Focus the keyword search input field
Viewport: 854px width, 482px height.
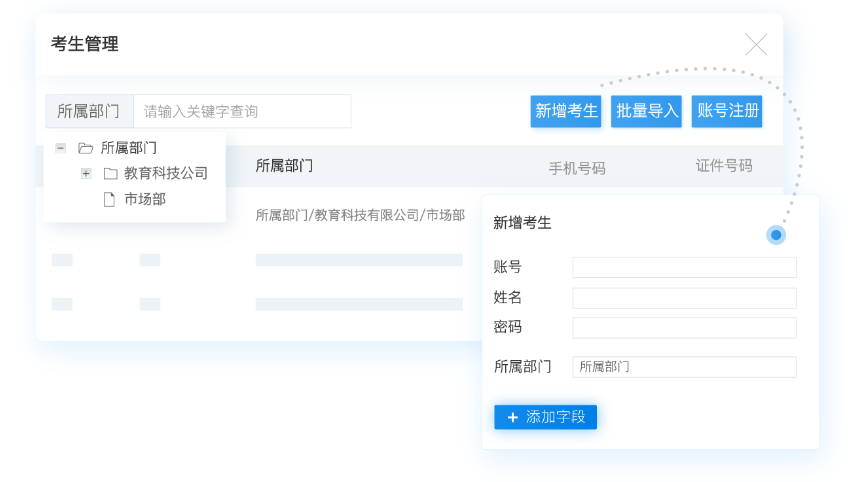click(x=242, y=111)
